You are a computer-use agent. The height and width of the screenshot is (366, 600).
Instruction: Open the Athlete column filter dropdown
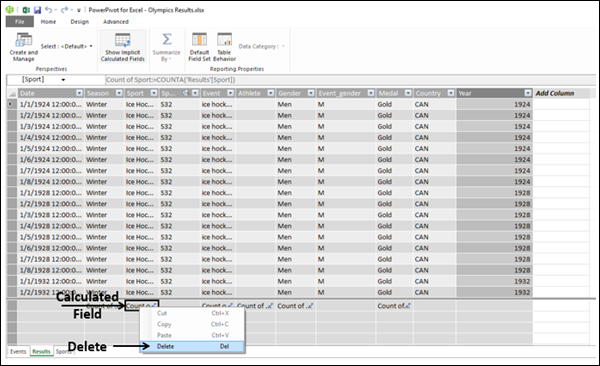pyautogui.click(x=271, y=93)
